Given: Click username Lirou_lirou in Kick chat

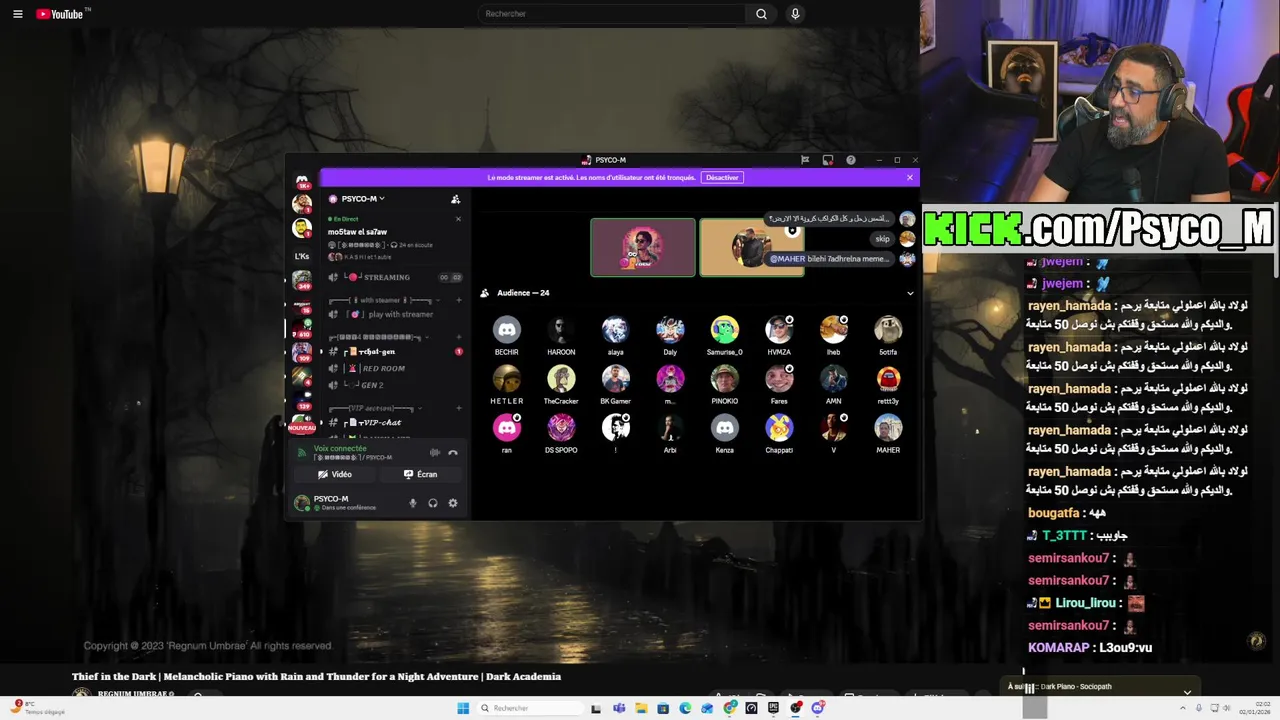Looking at the screenshot, I should point(1085,604).
